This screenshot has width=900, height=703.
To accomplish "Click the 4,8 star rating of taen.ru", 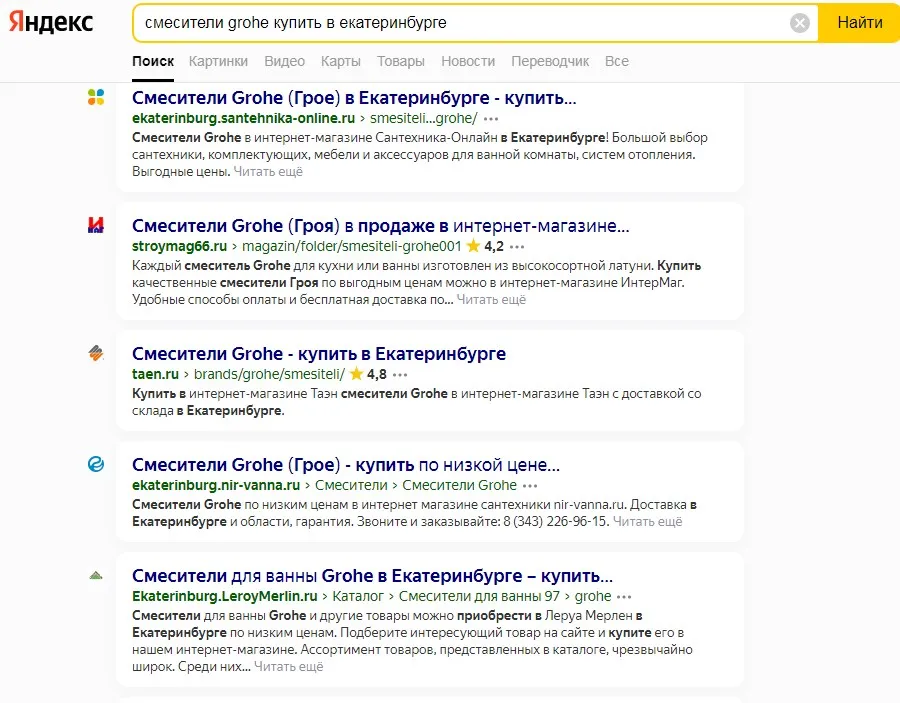I will [x=368, y=374].
